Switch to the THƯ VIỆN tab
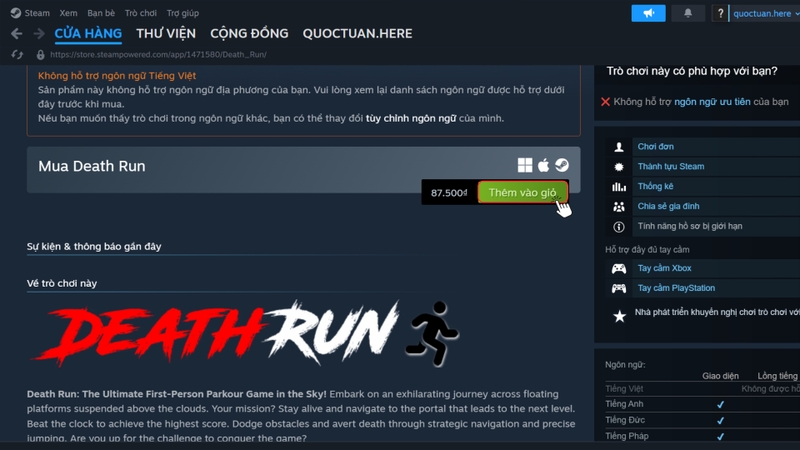This screenshot has width=800, height=450. pyautogui.click(x=166, y=34)
